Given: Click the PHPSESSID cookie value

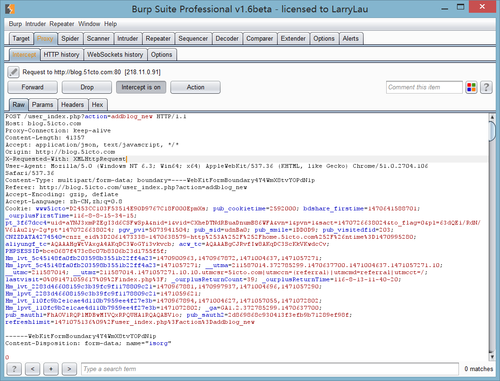Looking at the screenshot, I should click(103, 251).
